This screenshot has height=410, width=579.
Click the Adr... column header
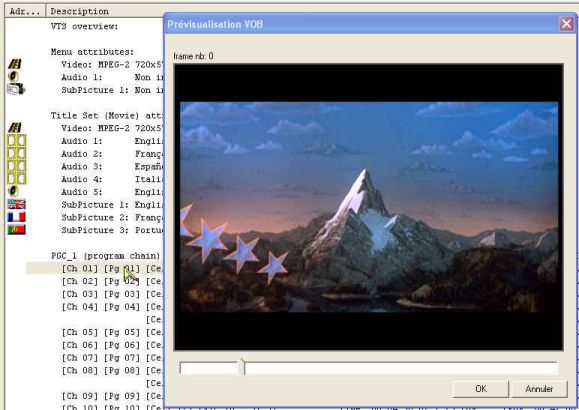click(25, 11)
